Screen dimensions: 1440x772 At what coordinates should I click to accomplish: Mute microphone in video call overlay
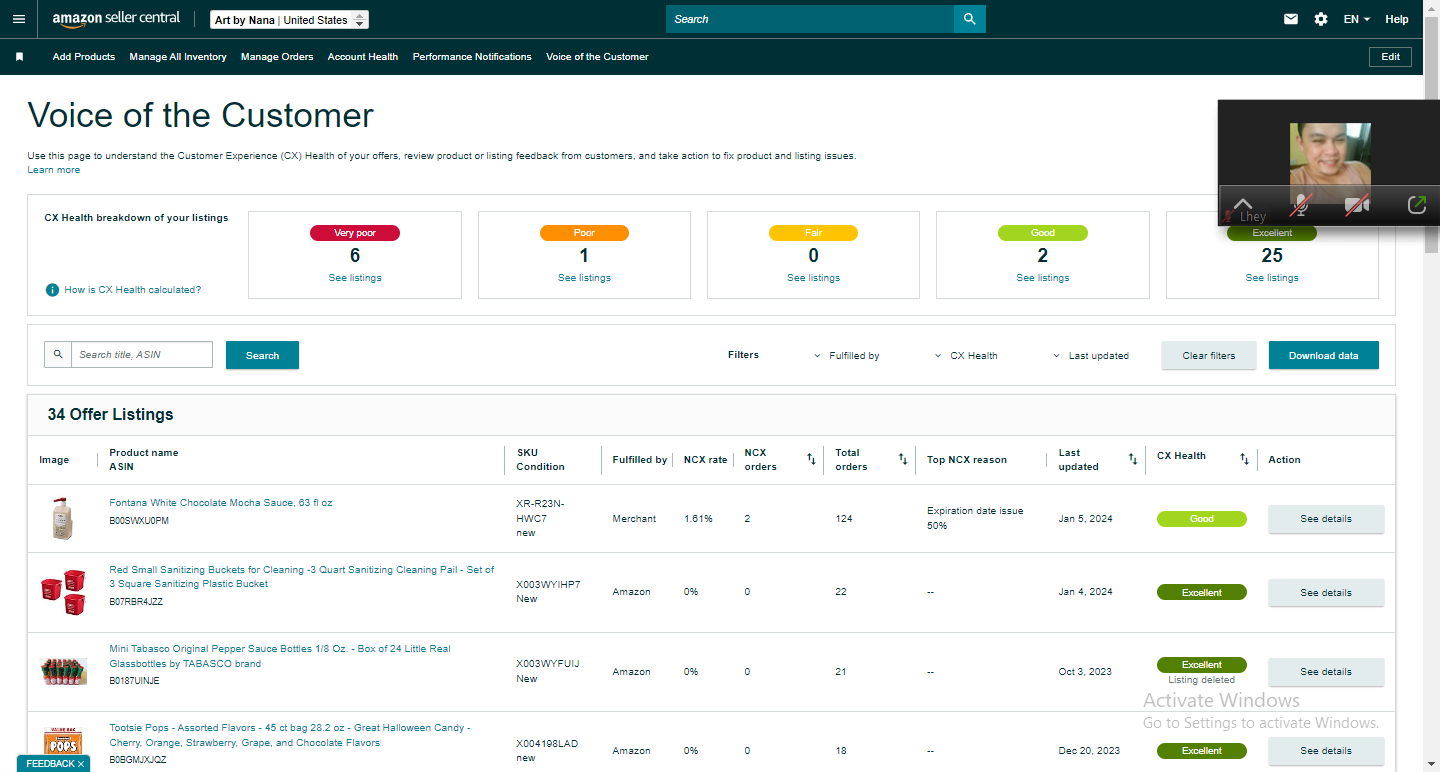click(1300, 206)
